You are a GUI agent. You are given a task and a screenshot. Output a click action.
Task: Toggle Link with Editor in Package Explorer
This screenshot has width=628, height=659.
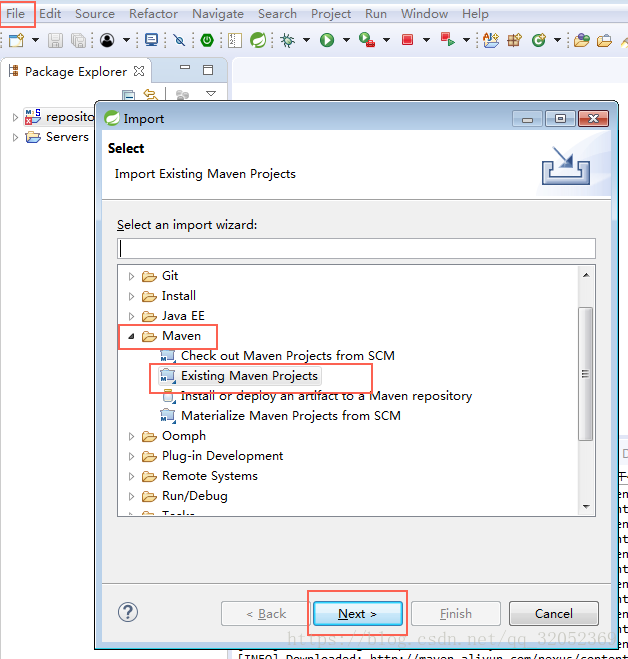(x=151, y=95)
